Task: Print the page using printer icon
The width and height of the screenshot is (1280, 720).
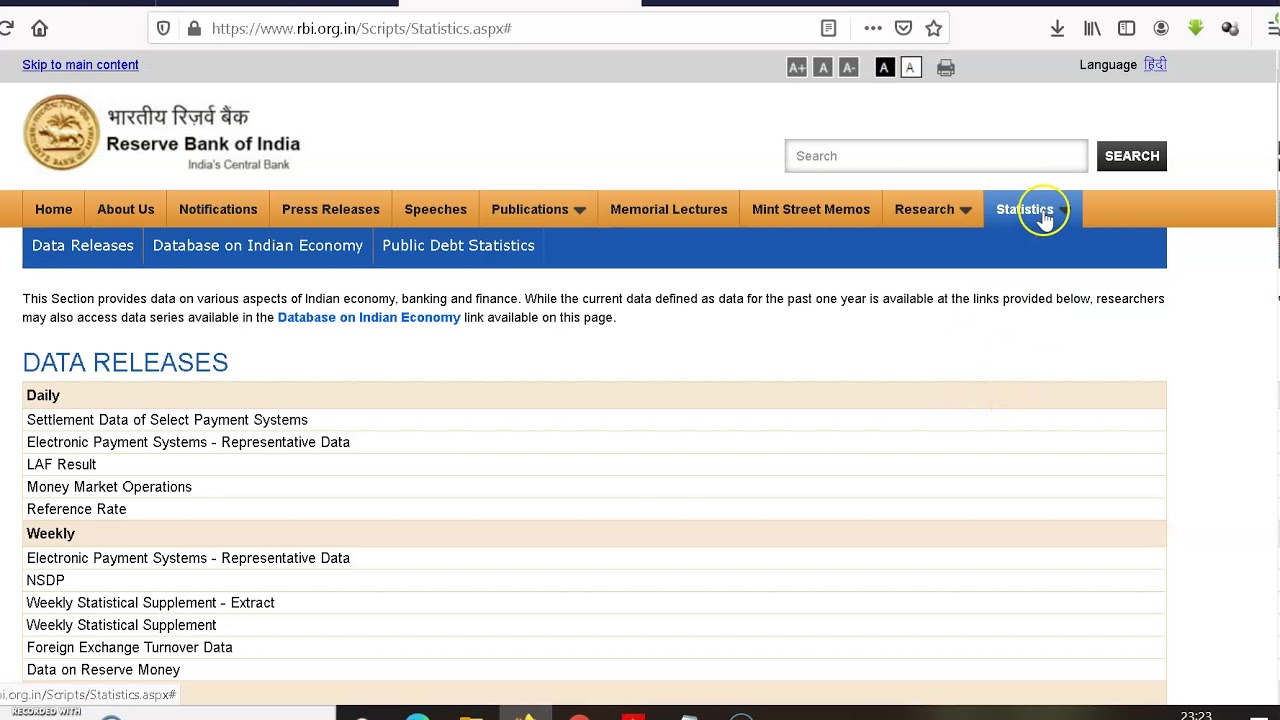Action: (x=946, y=67)
